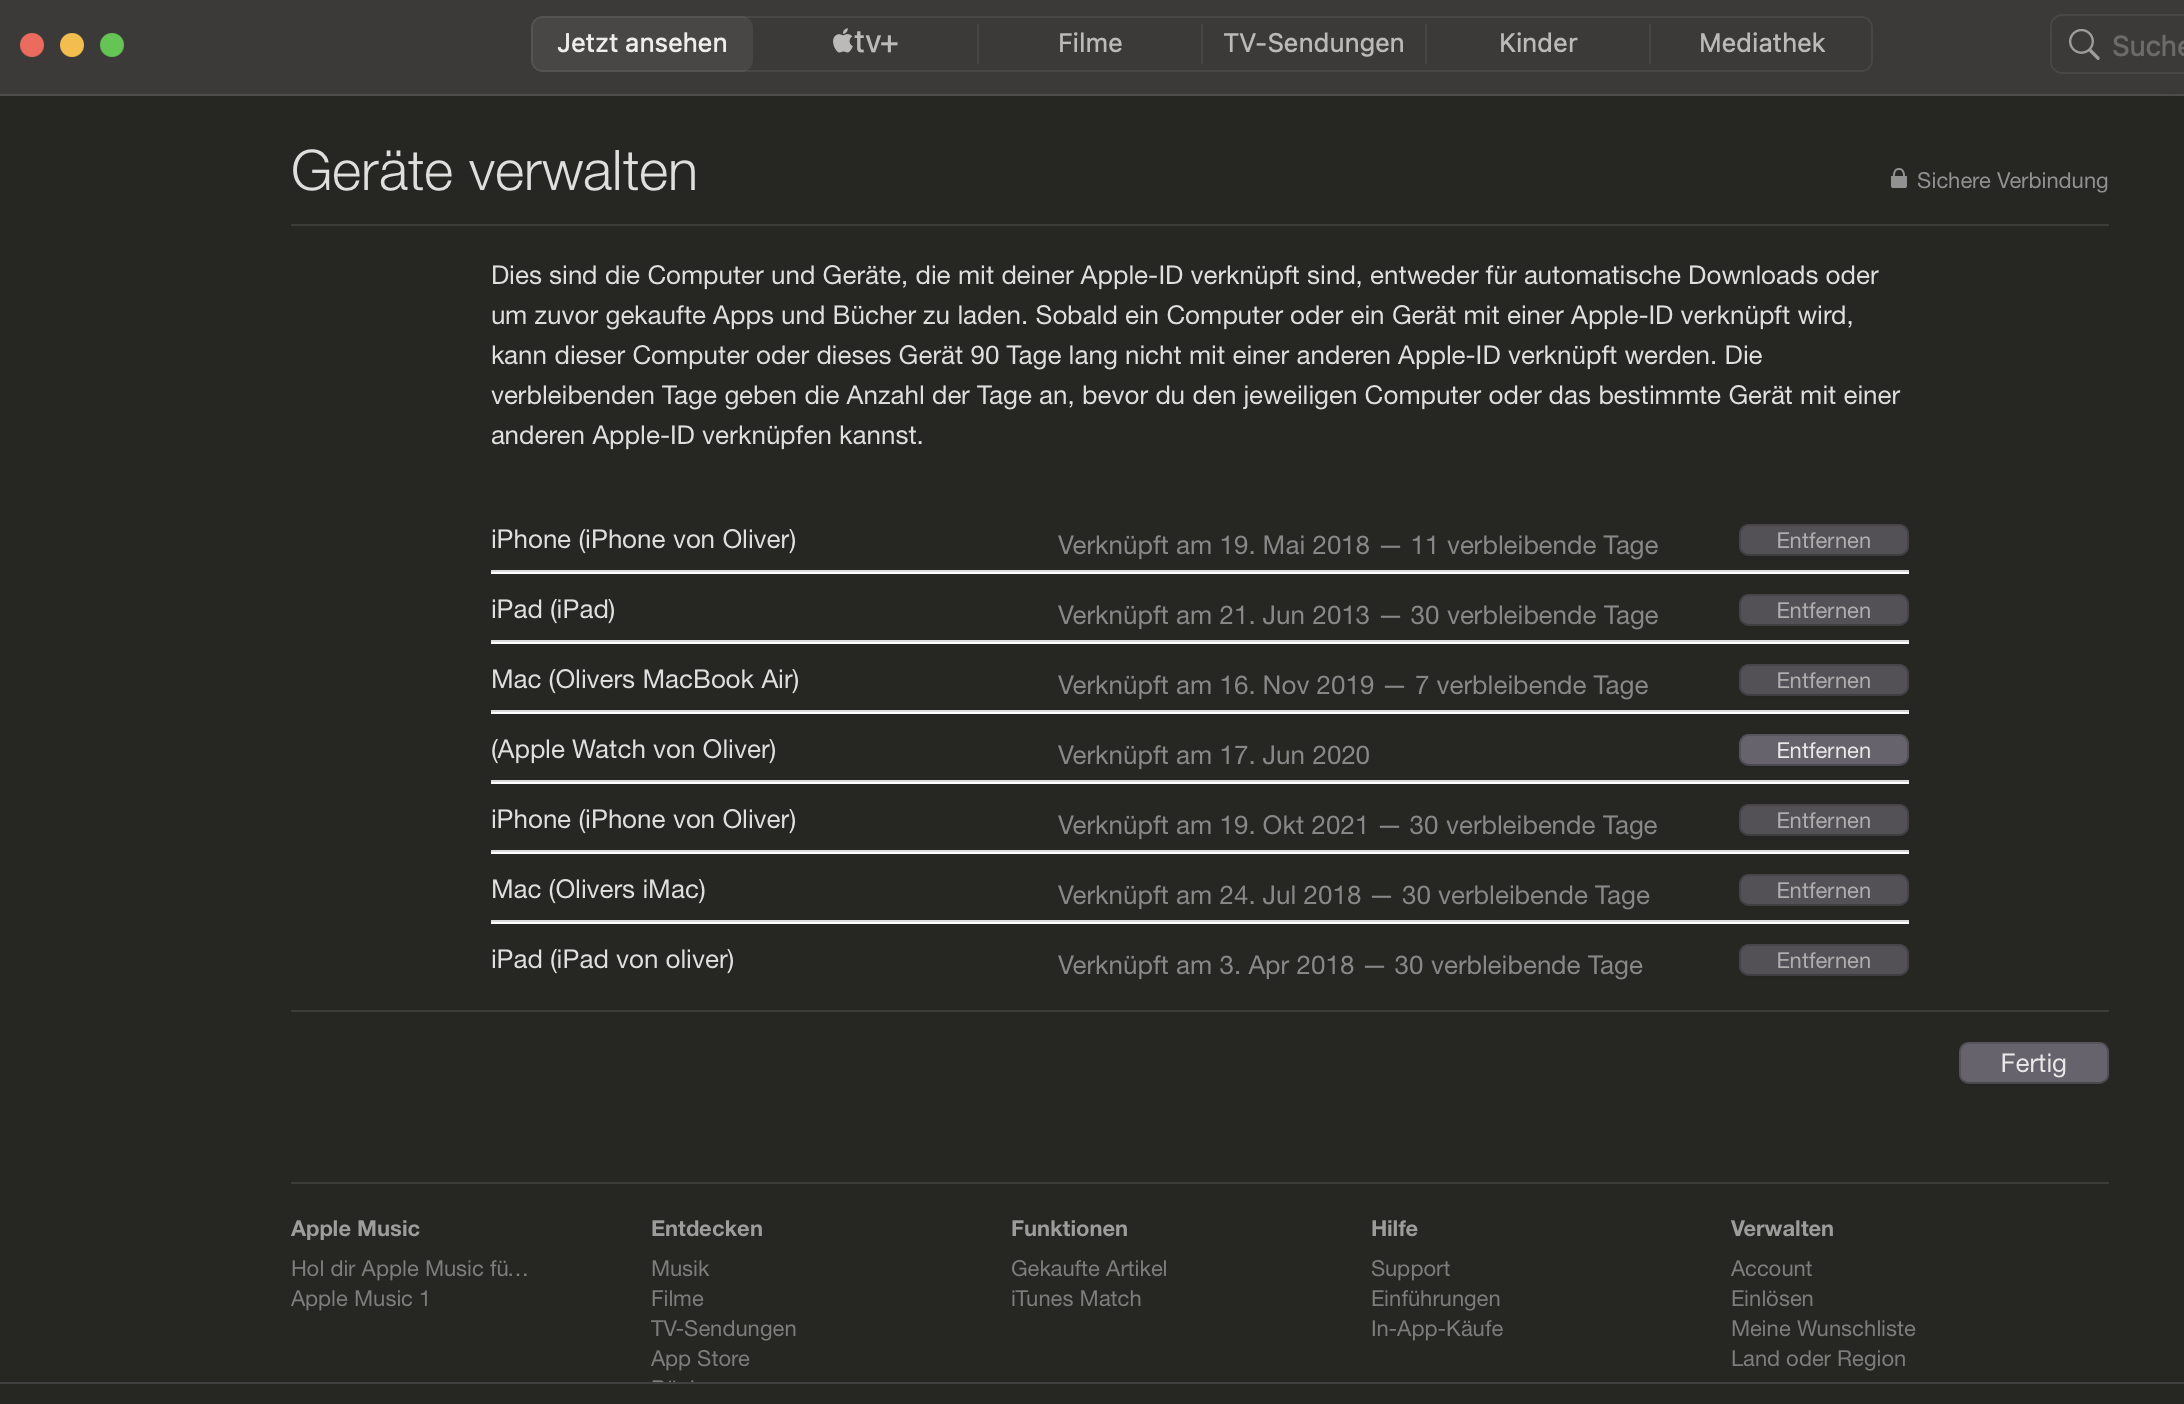The height and width of the screenshot is (1404, 2184).
Task: Open the iTunes Match link
Action: click(1075, 1298)
